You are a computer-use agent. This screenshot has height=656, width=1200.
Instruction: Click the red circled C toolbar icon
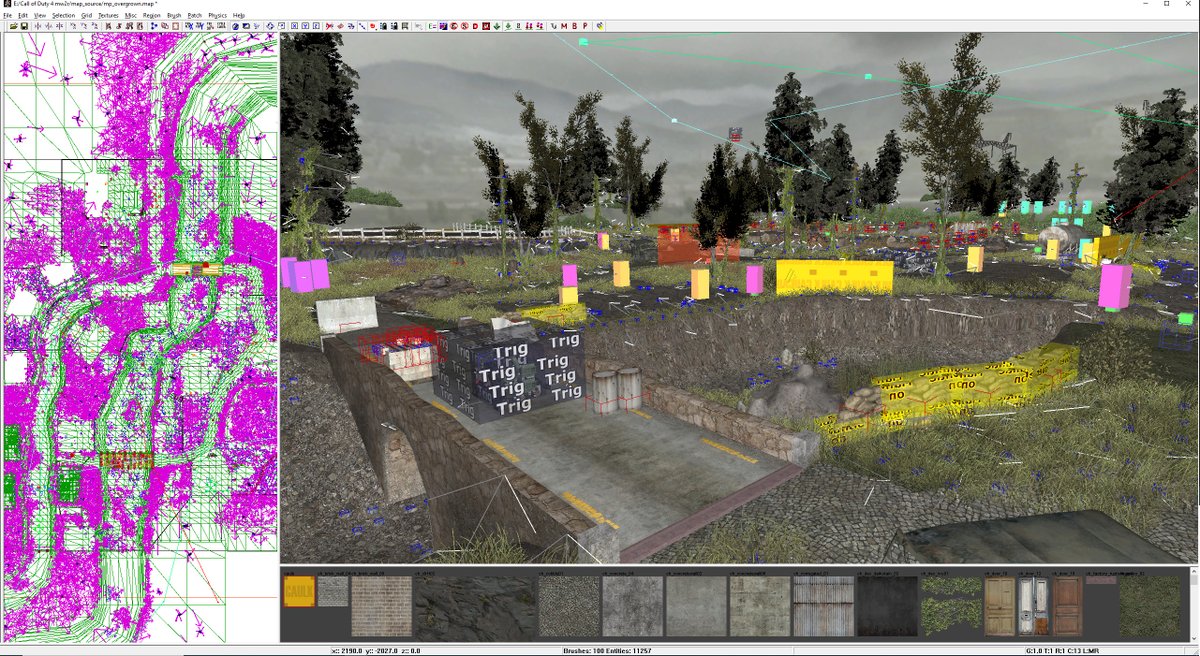[453, 26]
